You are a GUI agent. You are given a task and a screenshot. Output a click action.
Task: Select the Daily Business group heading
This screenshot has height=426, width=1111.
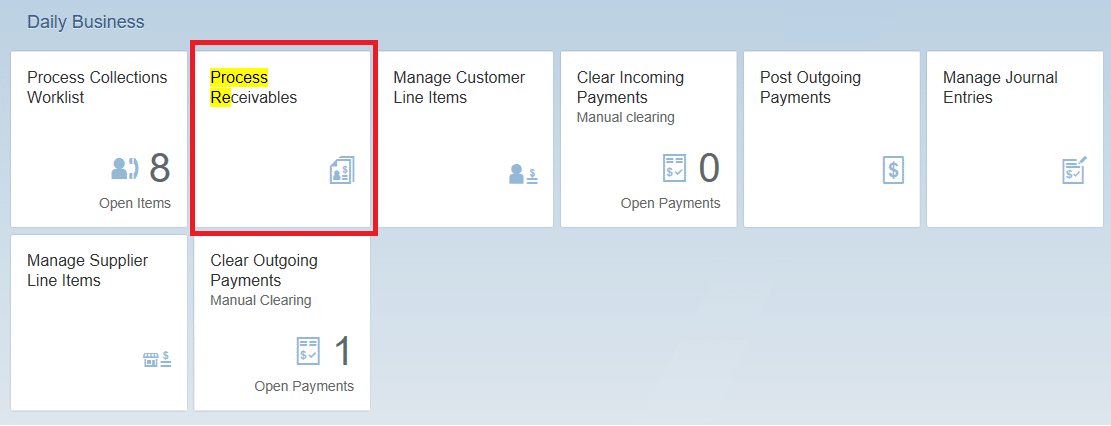pos(86,21)
